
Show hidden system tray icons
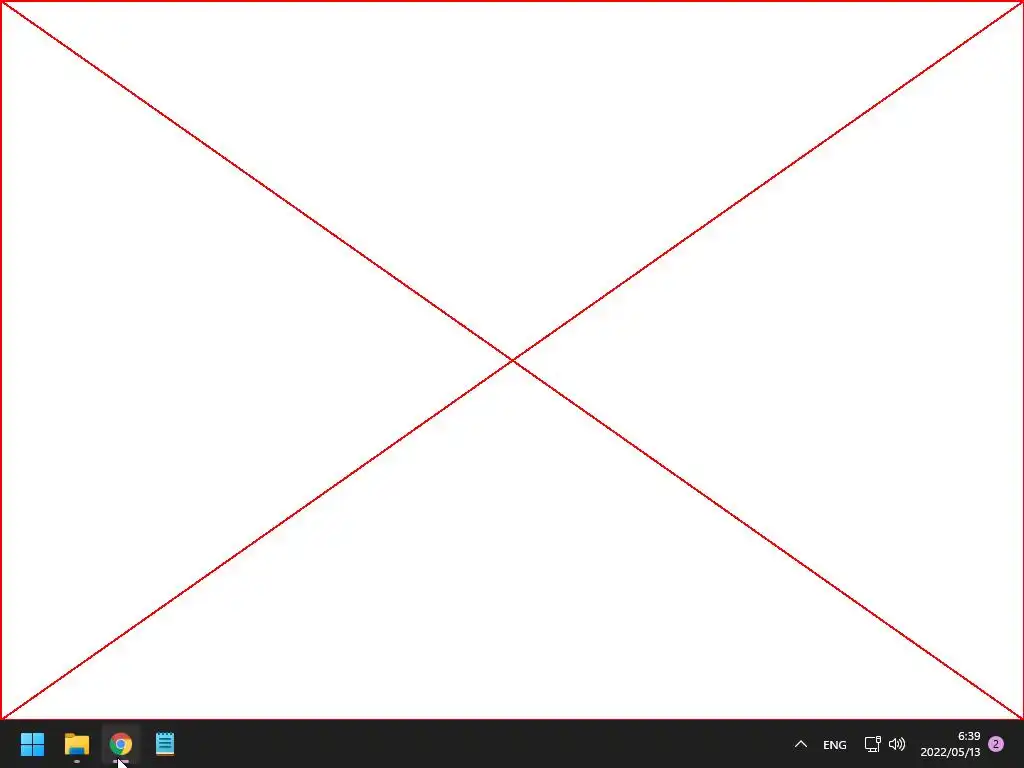[x=801, y=744]
